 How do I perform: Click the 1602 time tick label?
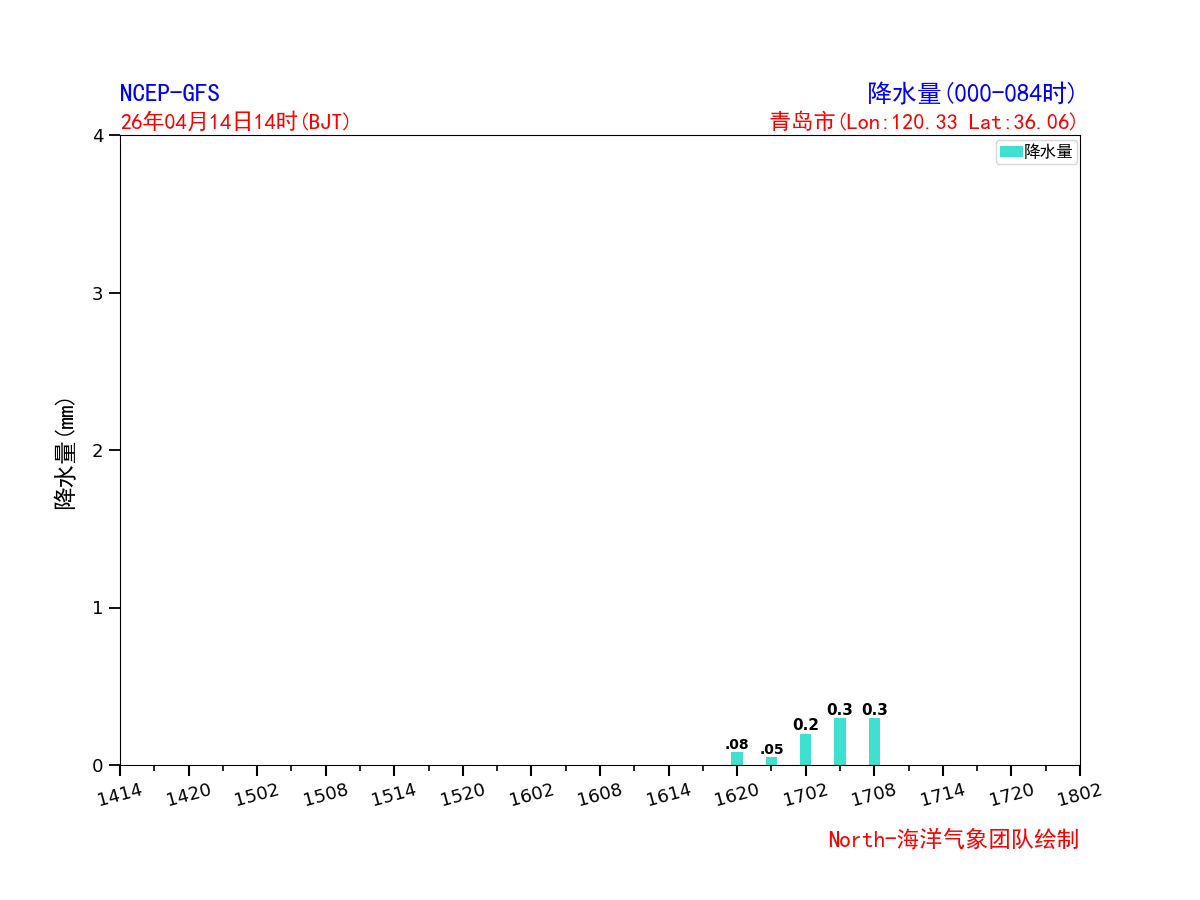(530, 794)
